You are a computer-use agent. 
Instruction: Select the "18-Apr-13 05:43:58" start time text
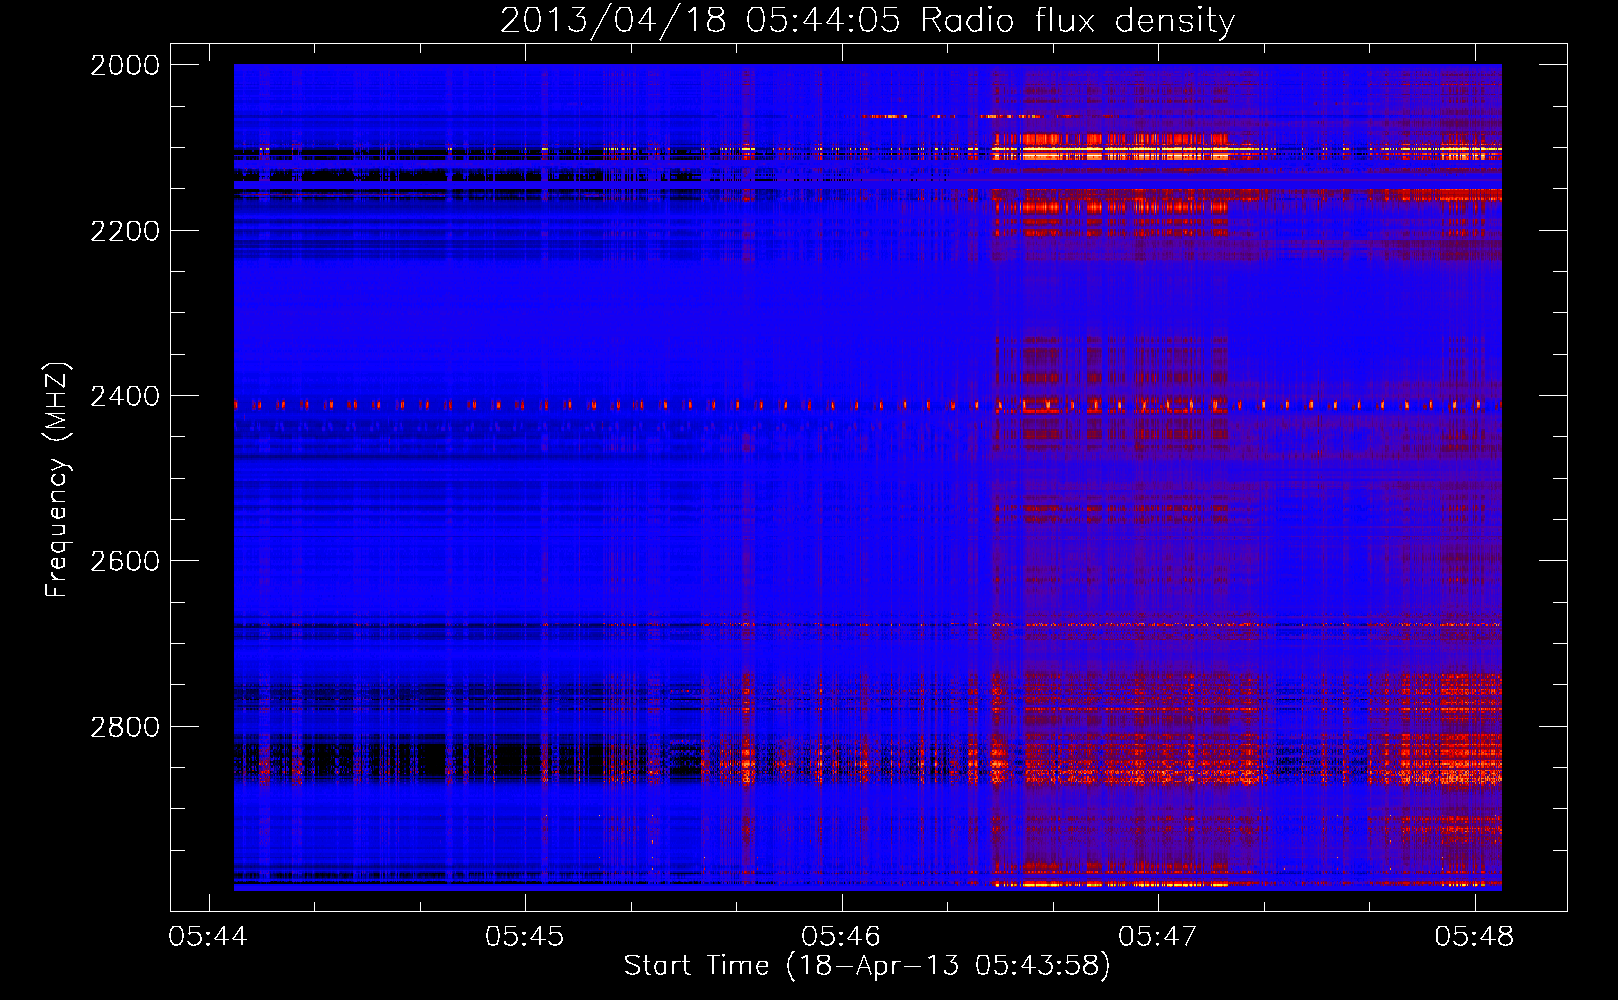pyautogui.click(x=948, y=966)
